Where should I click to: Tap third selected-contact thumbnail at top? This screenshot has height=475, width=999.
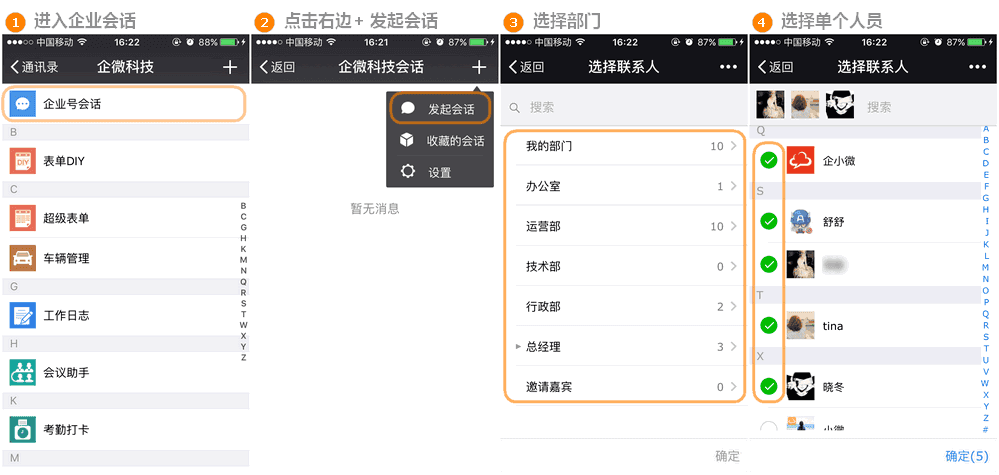[840, 104]
